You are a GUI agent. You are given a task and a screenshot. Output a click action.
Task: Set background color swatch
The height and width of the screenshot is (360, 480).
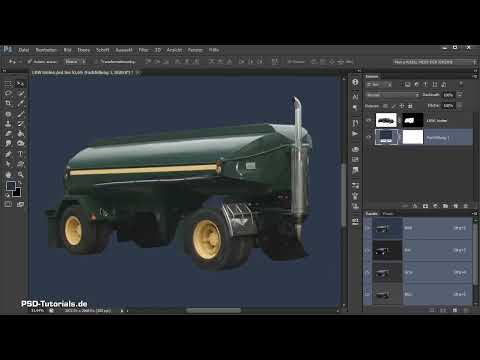tap(17, 193)
